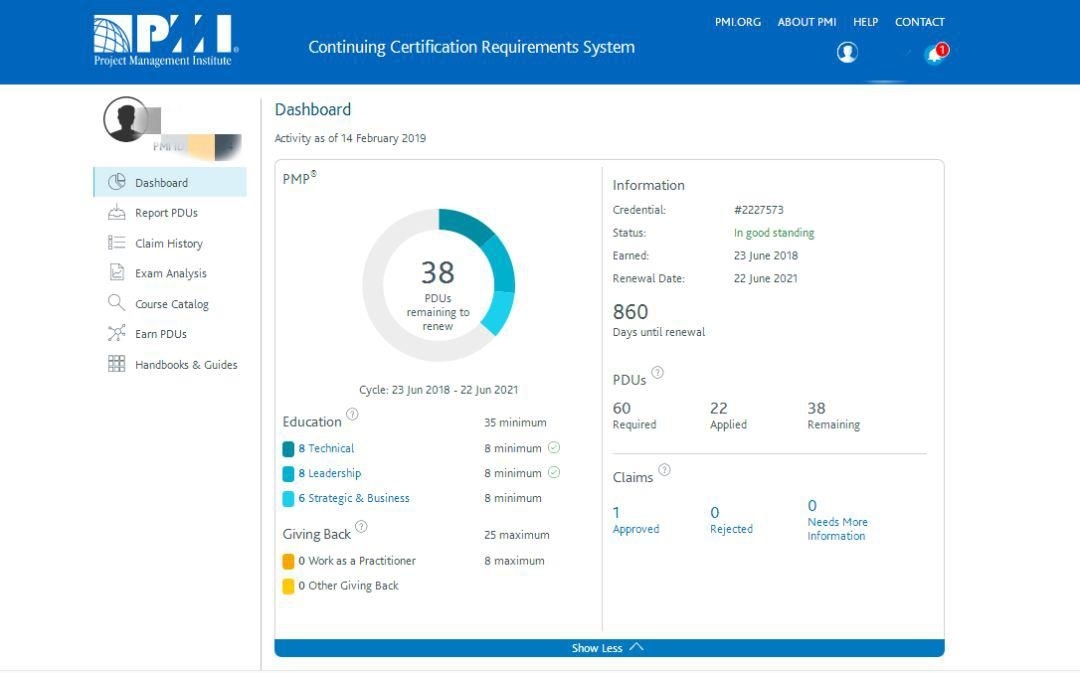Click the help icon beside Education

tap(352, 414)
